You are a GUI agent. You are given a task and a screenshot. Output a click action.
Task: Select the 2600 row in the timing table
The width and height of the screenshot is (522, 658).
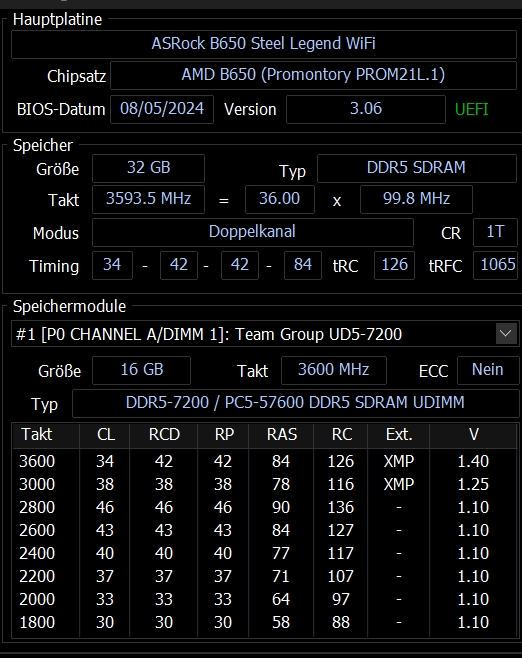pos(265,531)
